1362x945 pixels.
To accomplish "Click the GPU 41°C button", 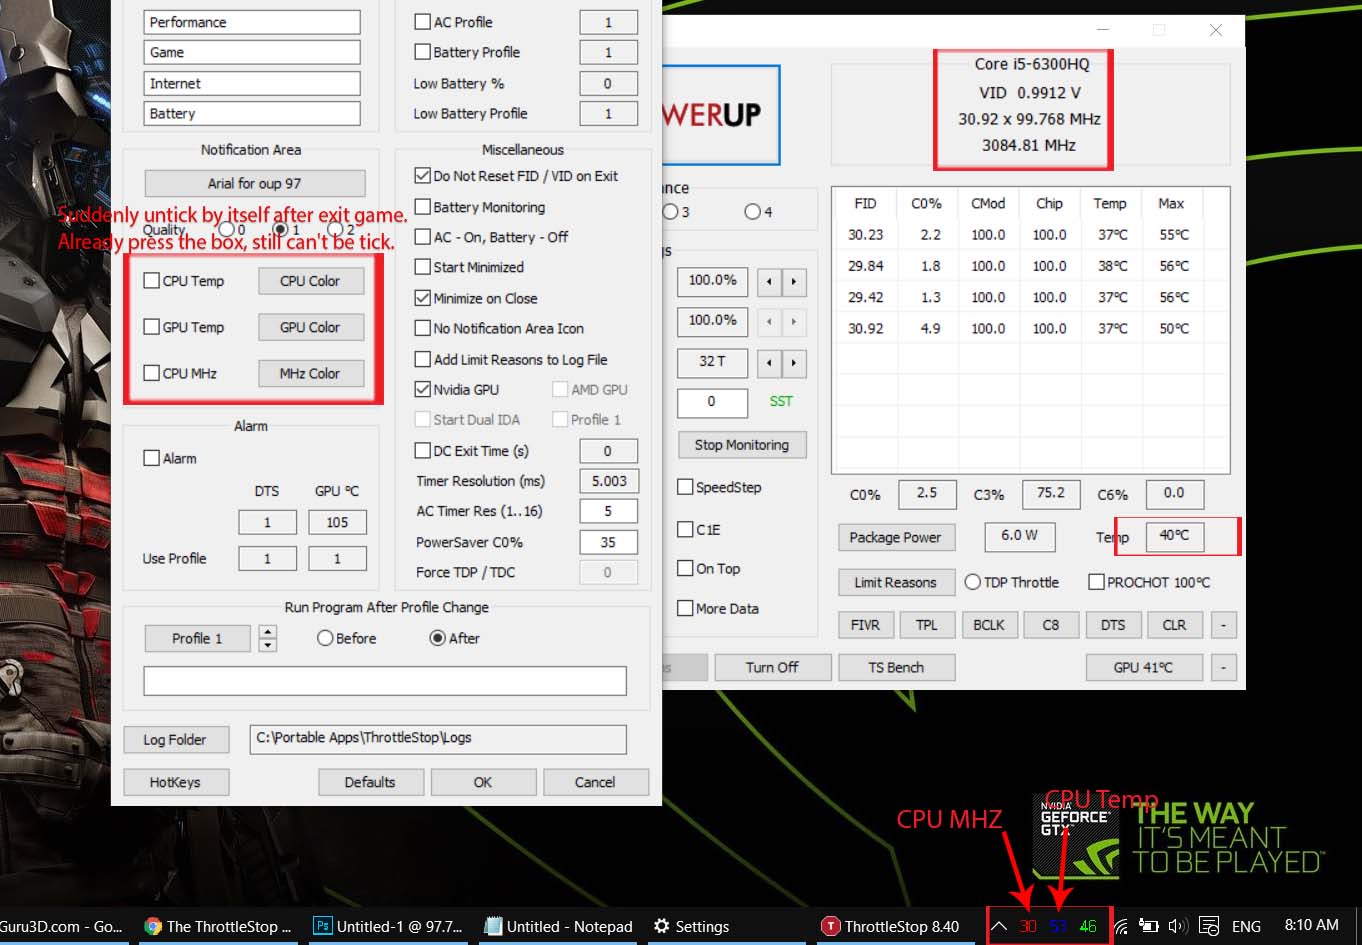I will (1144, 667).
